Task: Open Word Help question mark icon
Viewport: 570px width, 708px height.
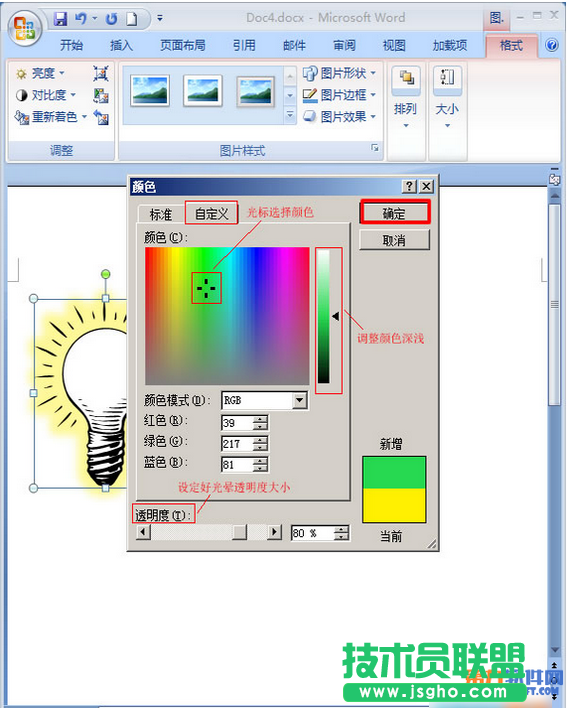Action: coord(551,45)
